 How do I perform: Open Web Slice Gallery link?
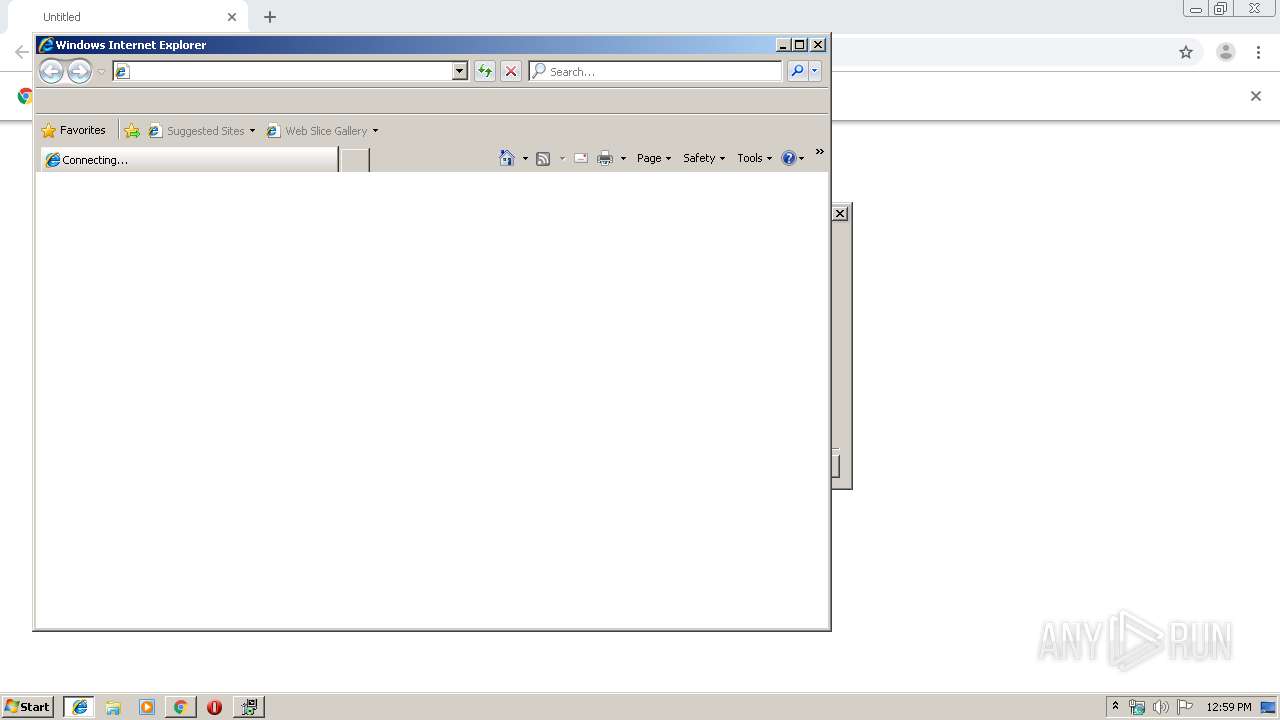click(x=317, y=131)
